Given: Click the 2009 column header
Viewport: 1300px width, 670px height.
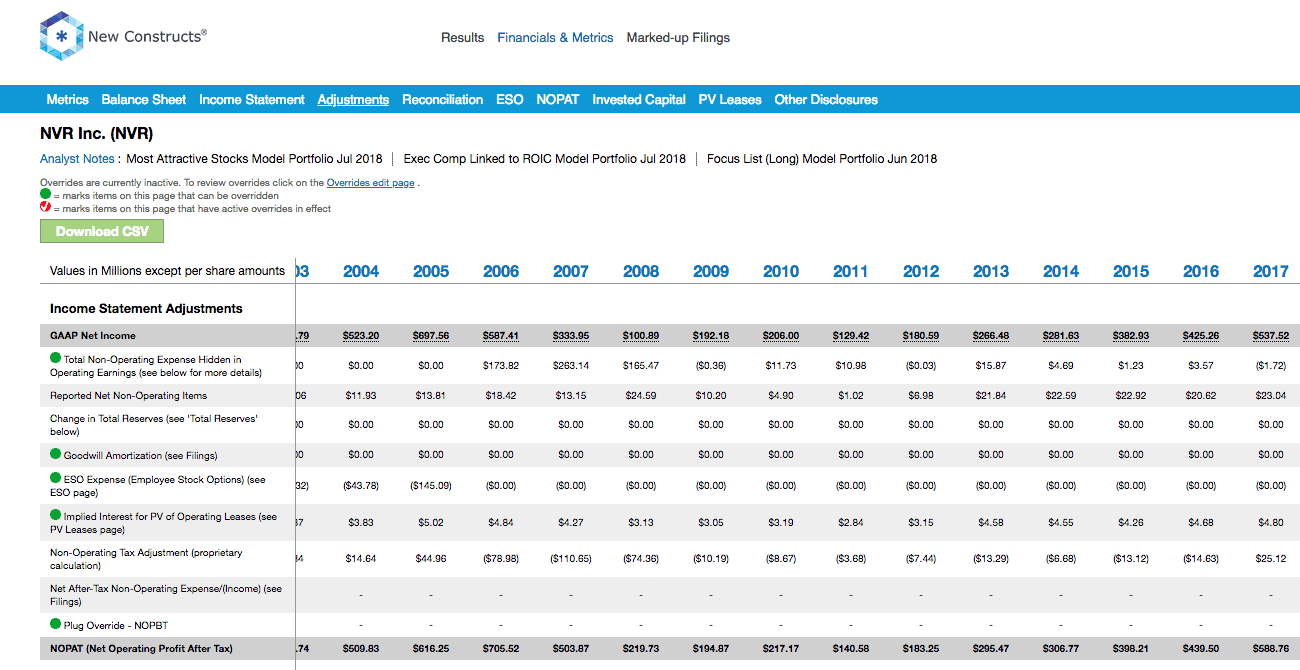Looking at the screenshot, I should [711, 271].
